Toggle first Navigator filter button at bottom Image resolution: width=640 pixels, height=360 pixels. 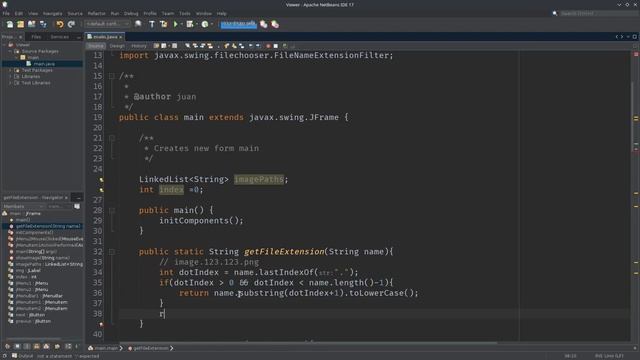[7, 346]
